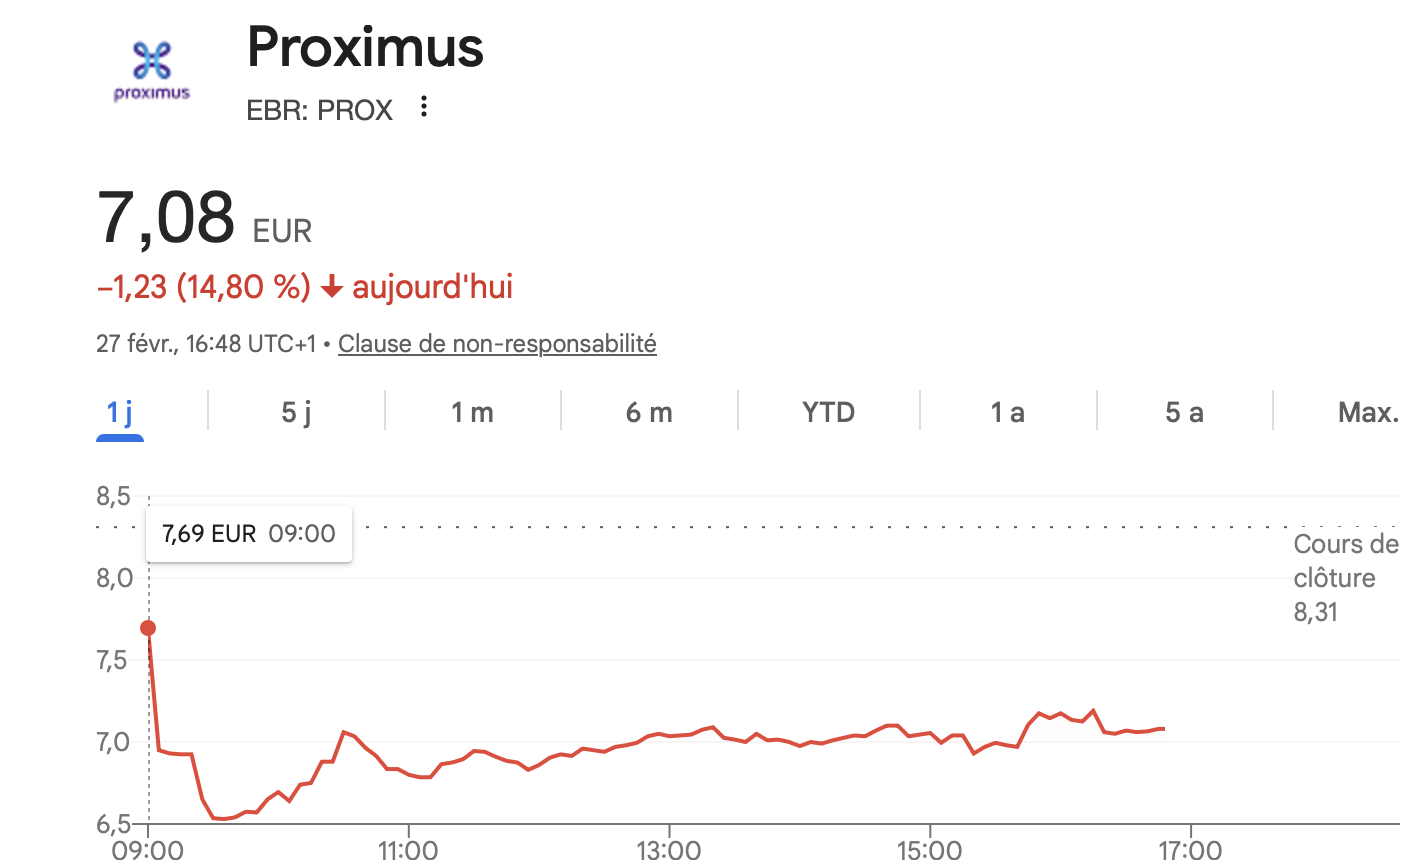Switch to the 5 j tab
1426x860 pixels.
point(296,412)
